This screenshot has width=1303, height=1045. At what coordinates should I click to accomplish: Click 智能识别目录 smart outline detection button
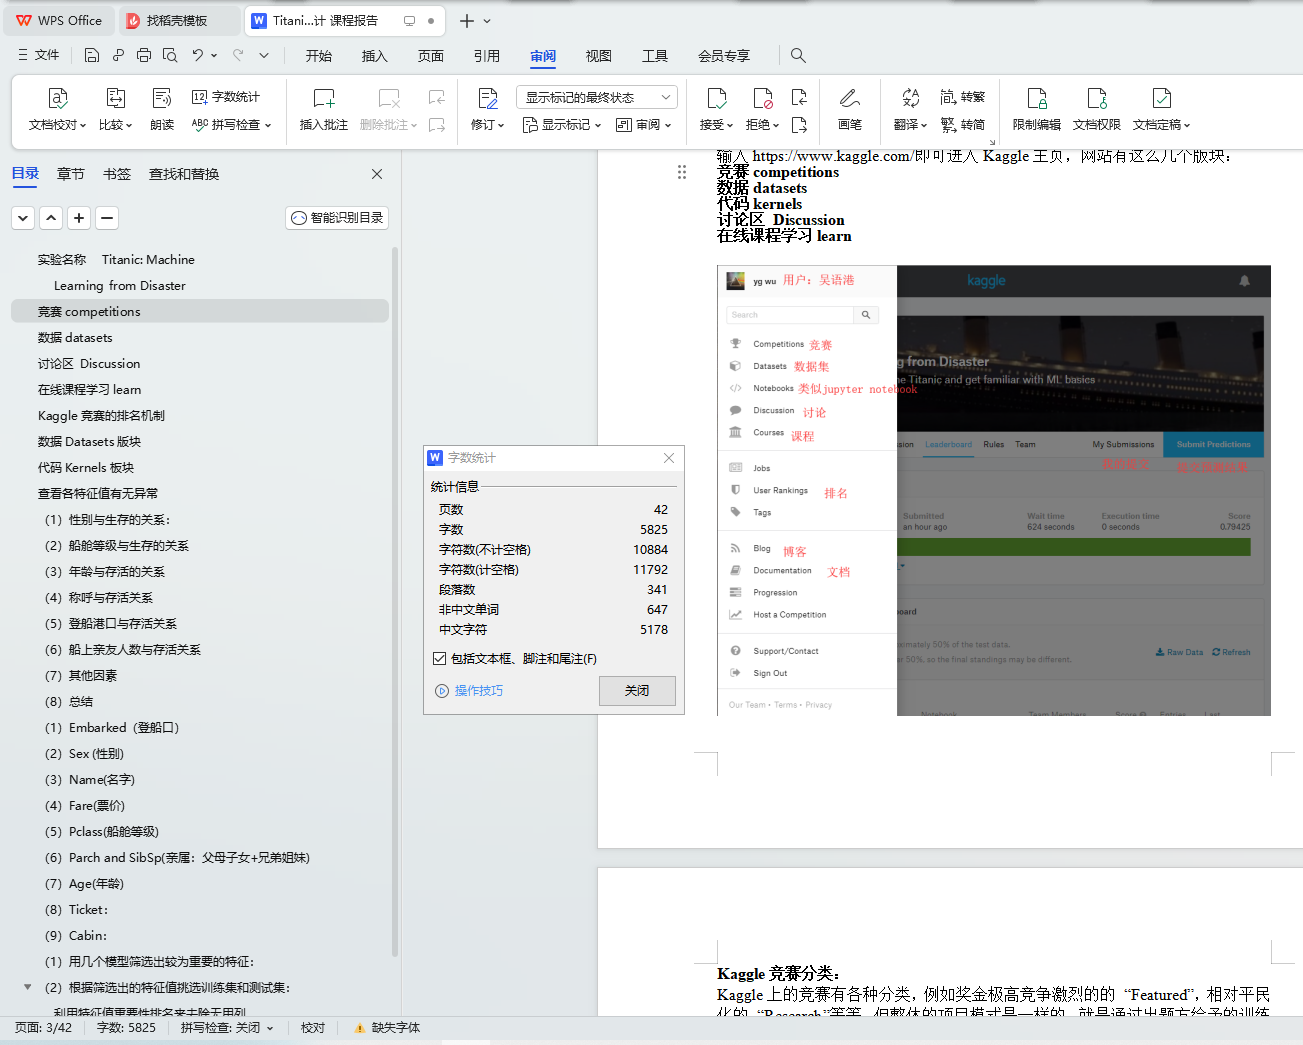[337, 218]
